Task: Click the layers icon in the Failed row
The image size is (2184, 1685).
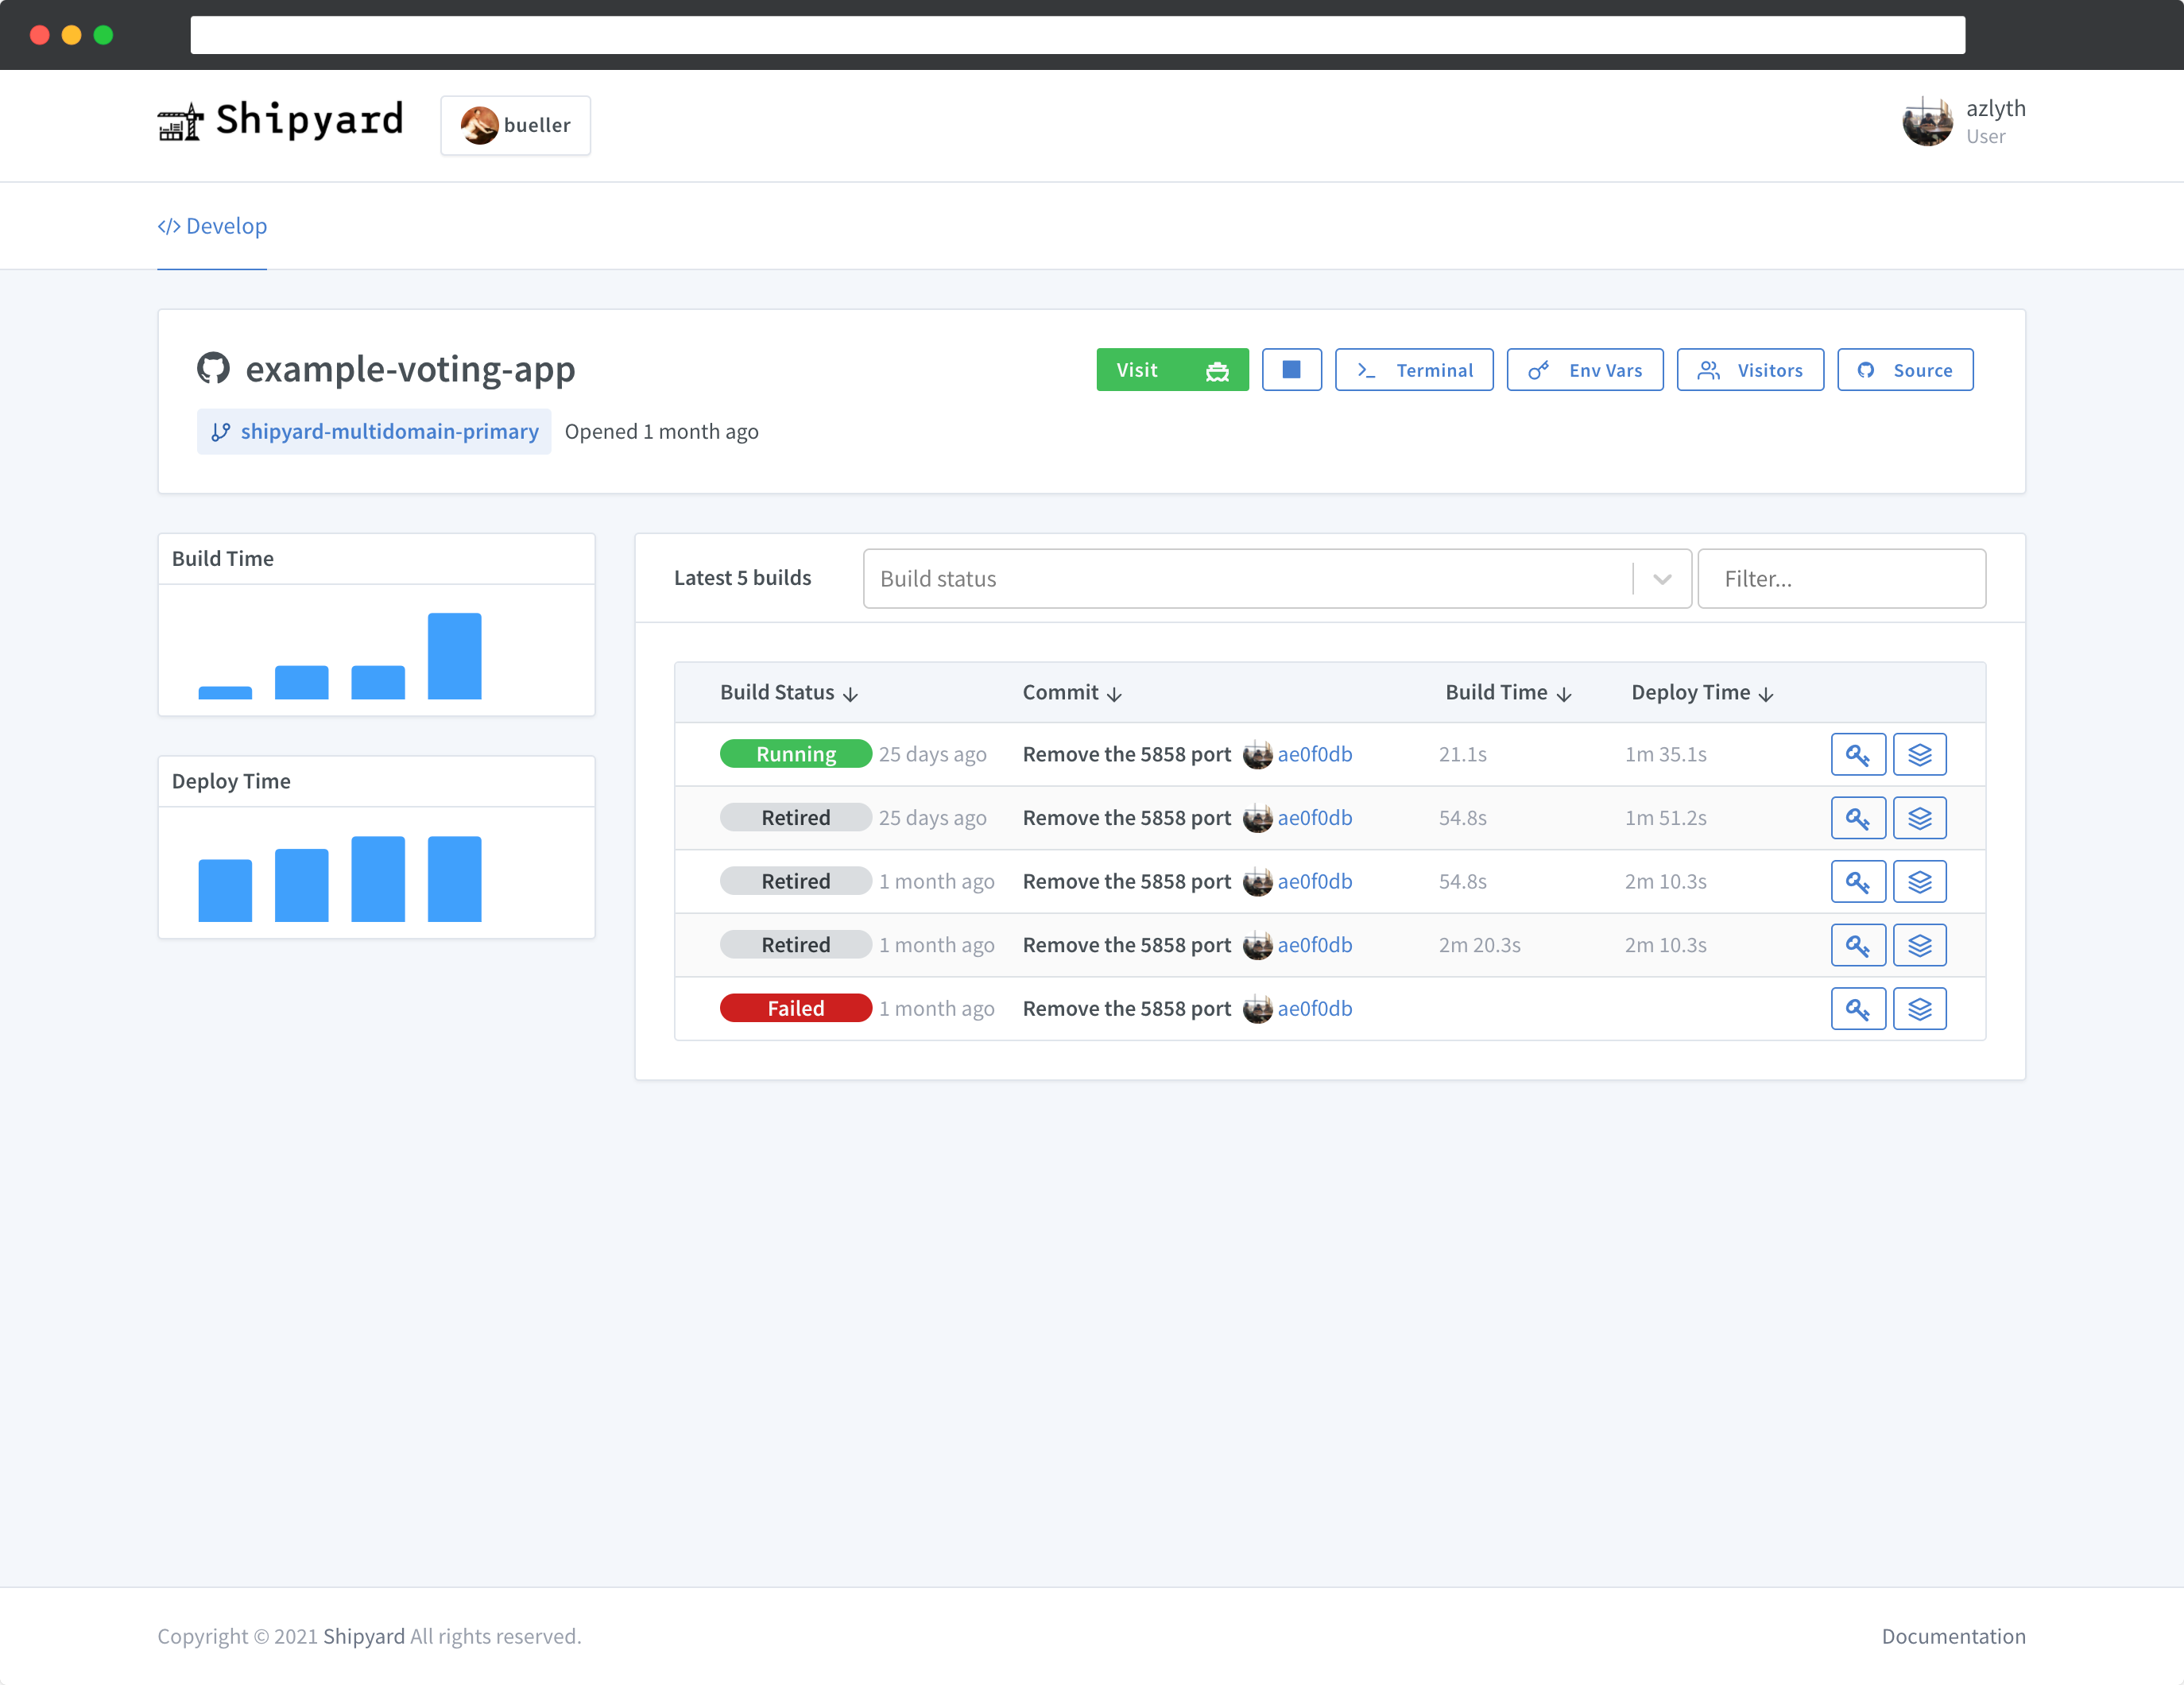Action: pyautogui.click(x=1919, y=1008)
